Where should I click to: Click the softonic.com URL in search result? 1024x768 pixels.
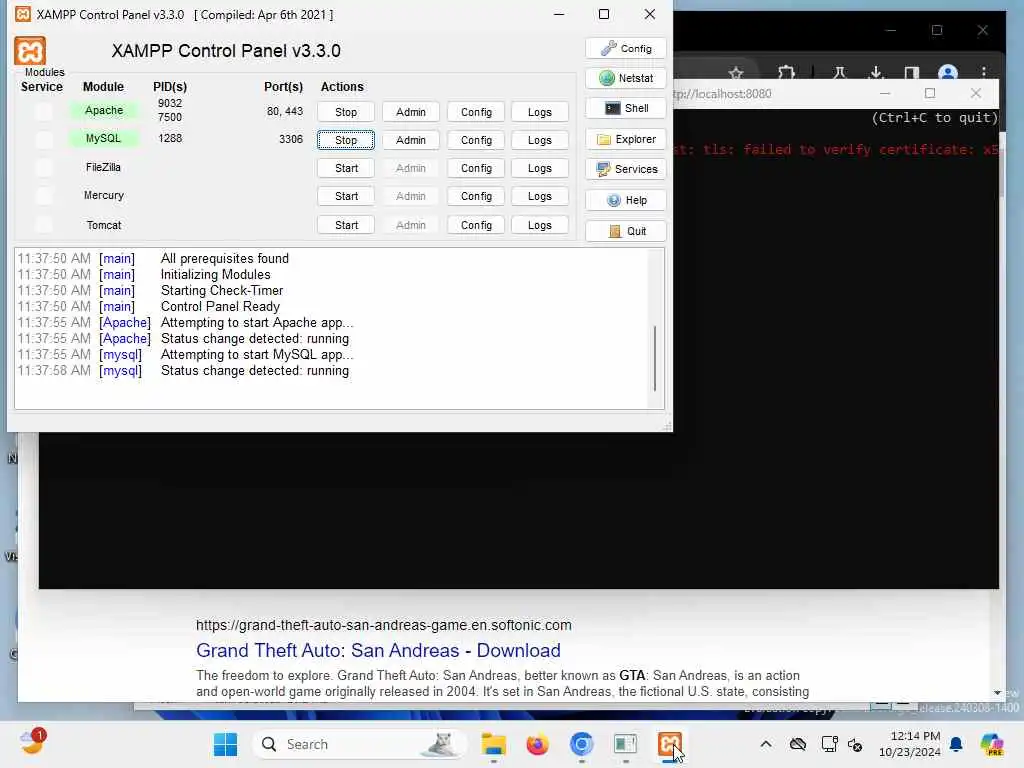click(383, 625)
